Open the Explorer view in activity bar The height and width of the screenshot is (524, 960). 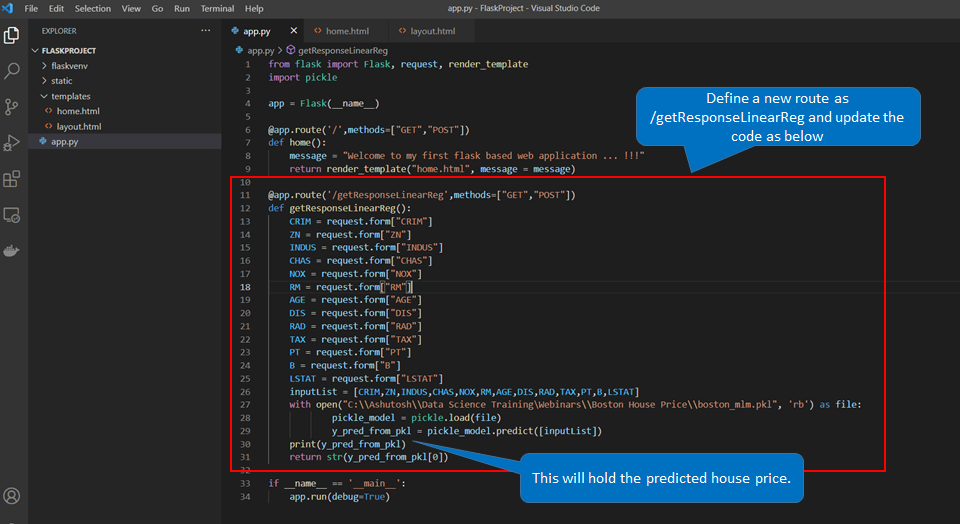coord(12,36)
